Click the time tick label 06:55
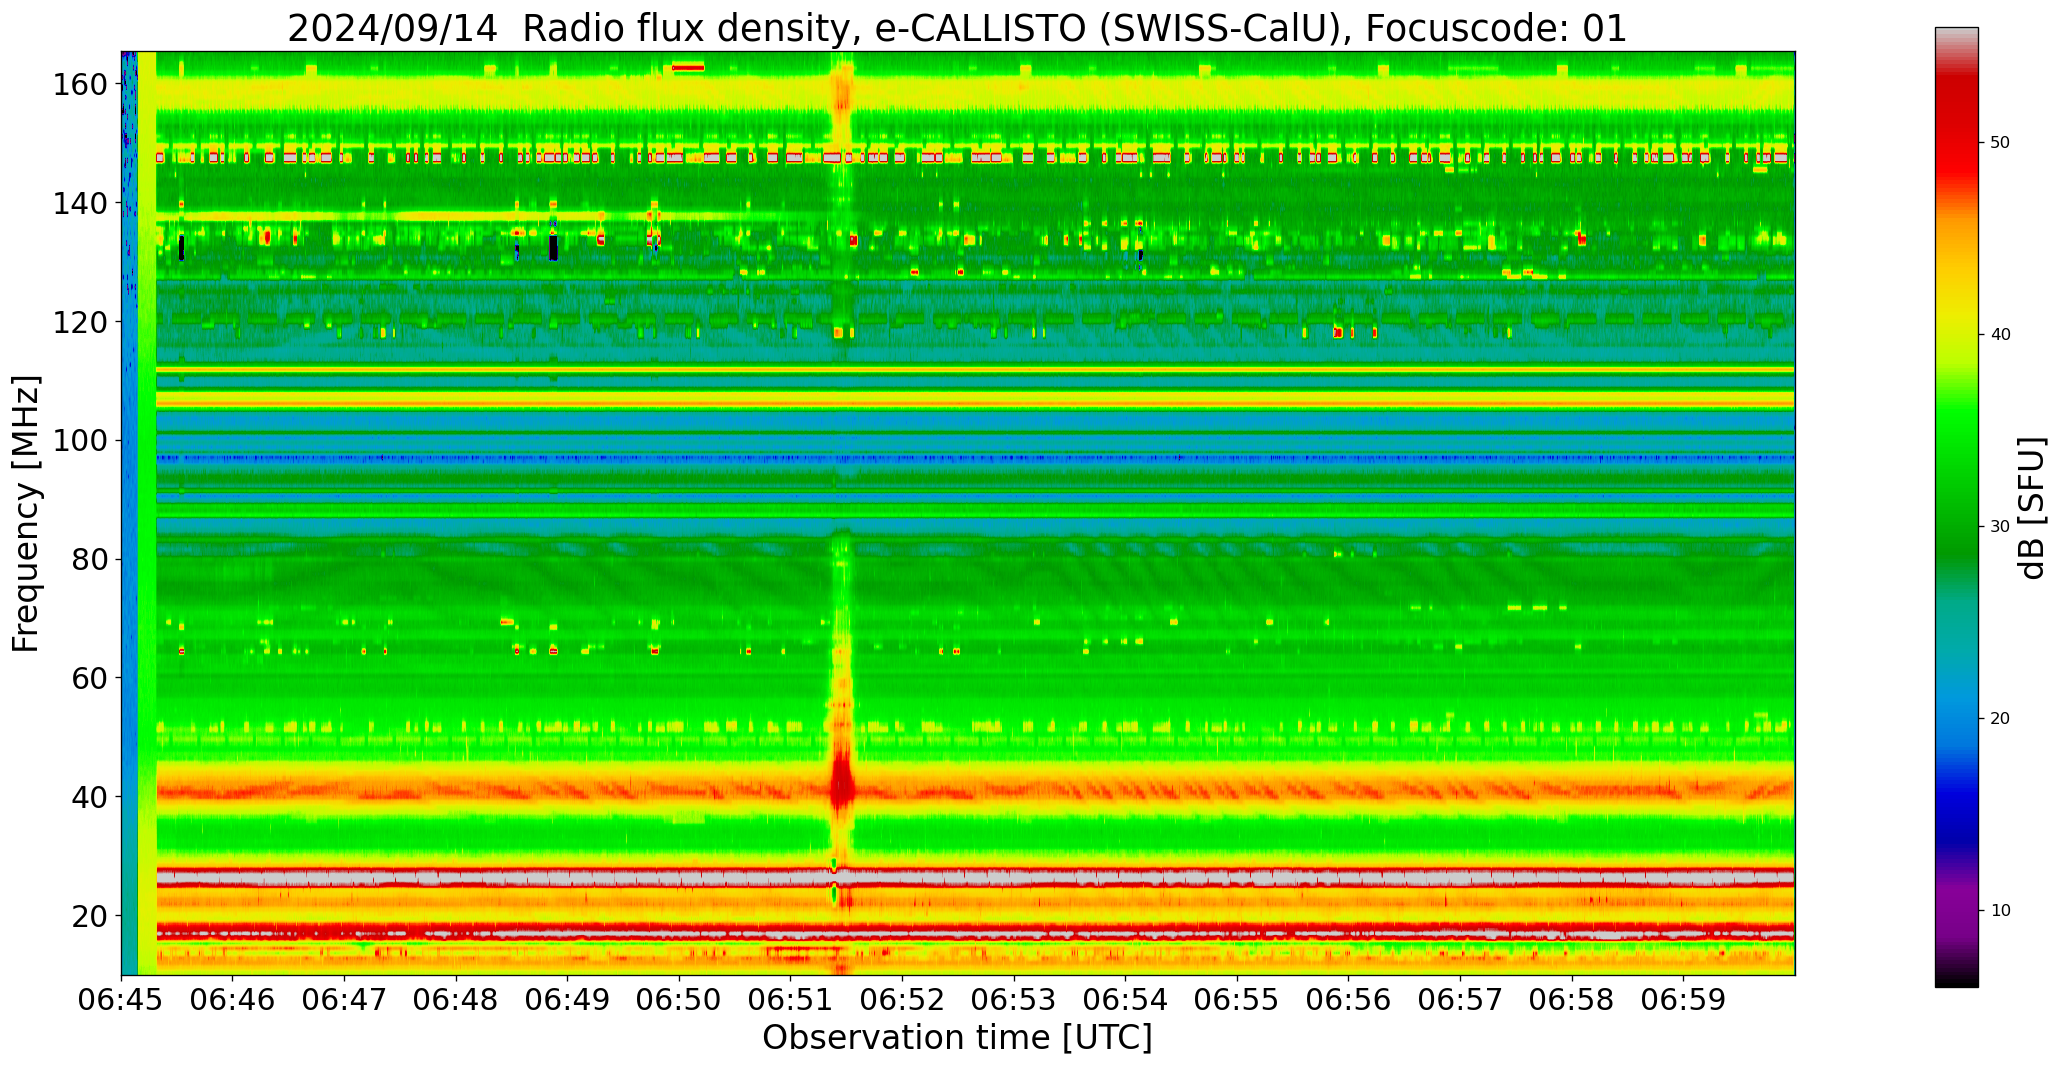Screen dimensions: 2062x1067 point(1237,1000)
